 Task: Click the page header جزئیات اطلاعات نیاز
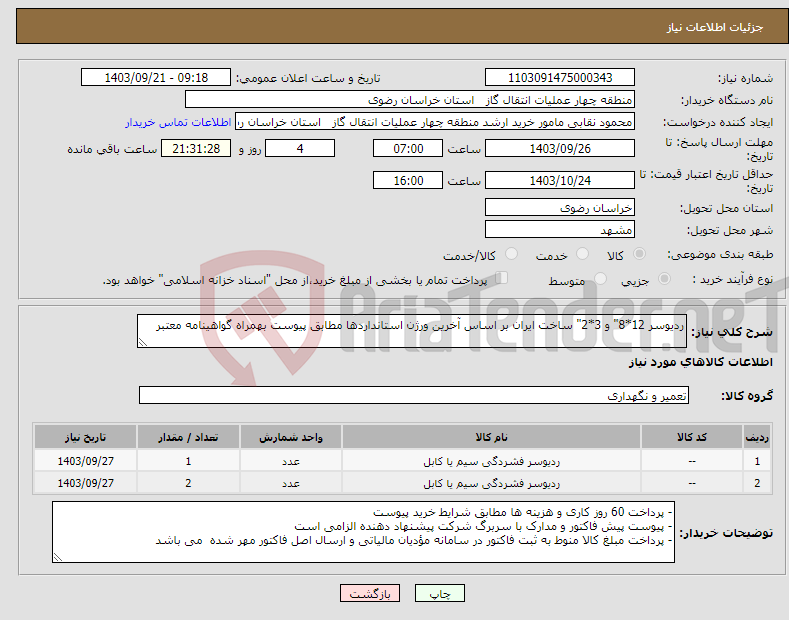click(x=715, y=27)
